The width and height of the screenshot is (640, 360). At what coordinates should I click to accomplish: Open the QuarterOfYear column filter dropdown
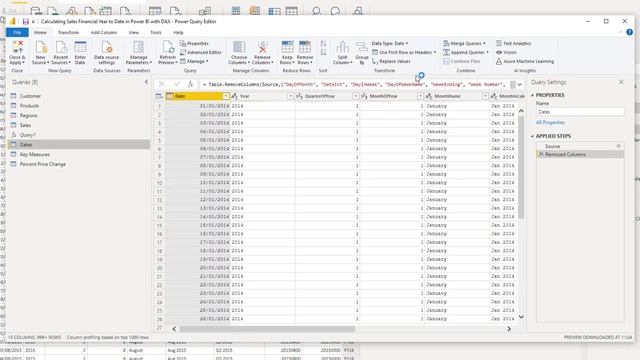(356, 96)
